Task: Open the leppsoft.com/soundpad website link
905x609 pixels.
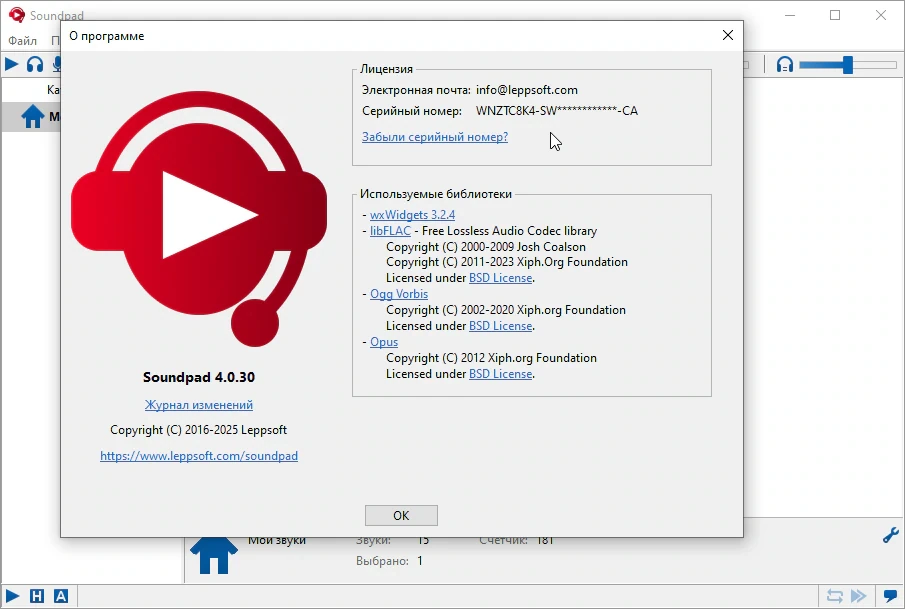Action: [x=199, y=455]
